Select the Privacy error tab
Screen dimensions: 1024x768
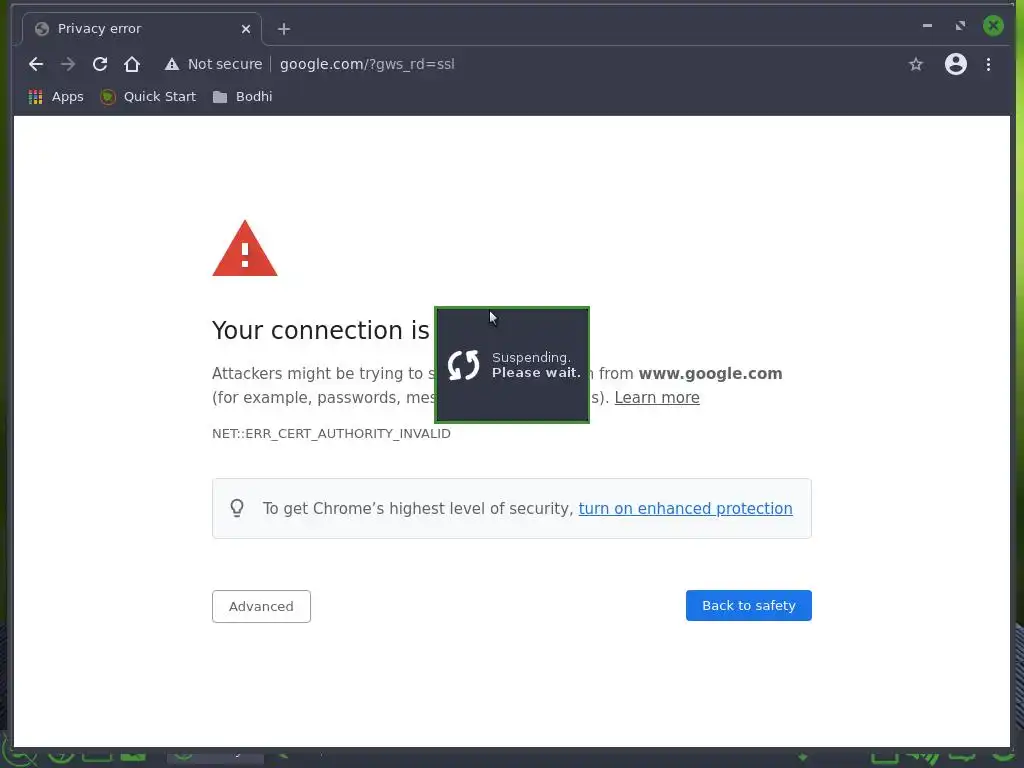(142, 29)
